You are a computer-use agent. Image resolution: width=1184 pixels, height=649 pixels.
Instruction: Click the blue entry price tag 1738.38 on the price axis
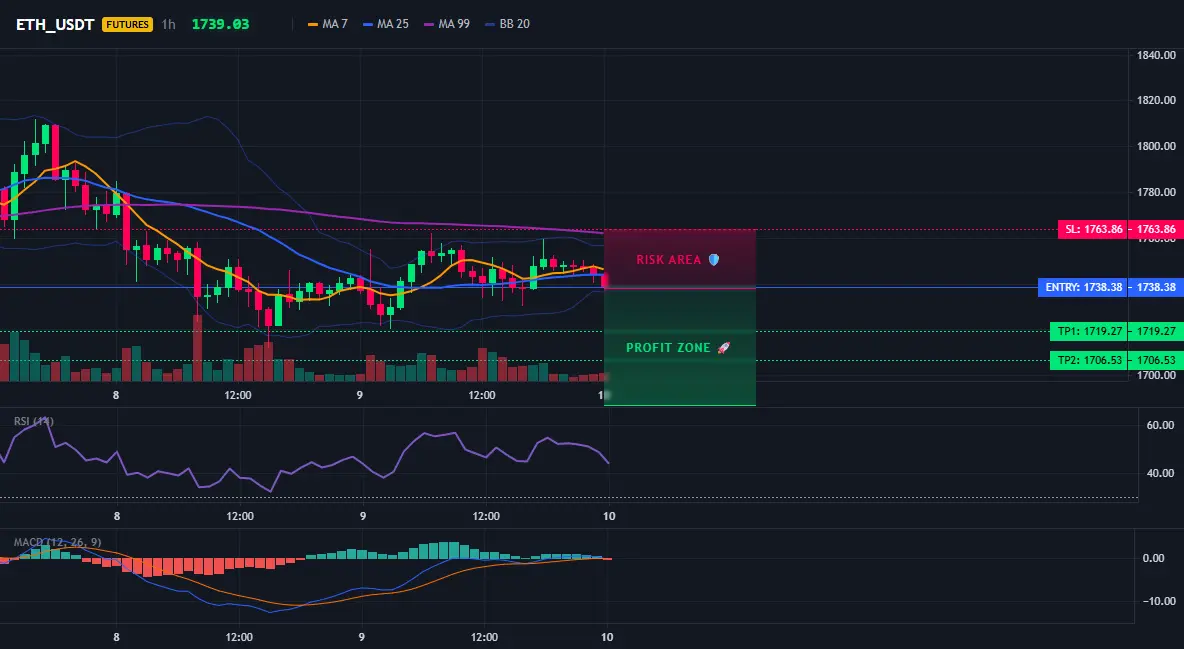pyautogui.click(x=1155, y=287)
